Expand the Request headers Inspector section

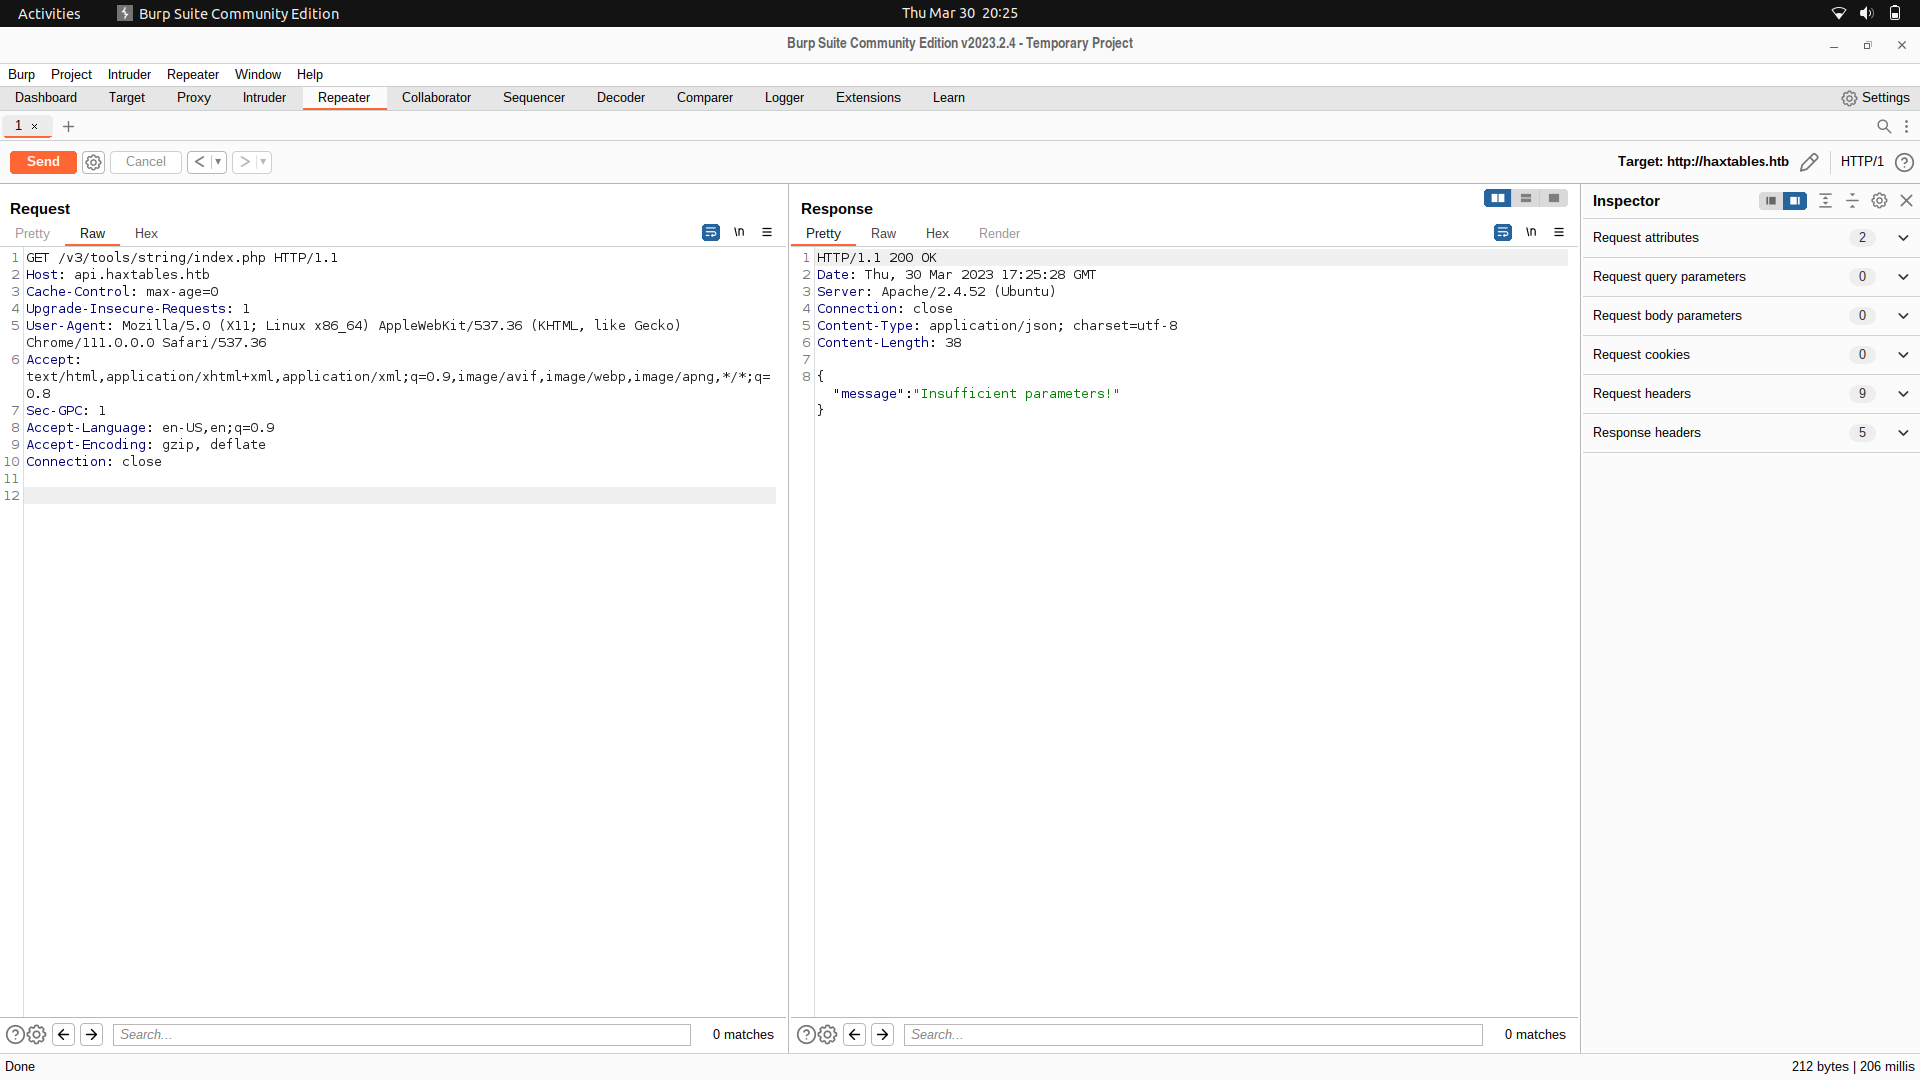tap(1903, 393)
